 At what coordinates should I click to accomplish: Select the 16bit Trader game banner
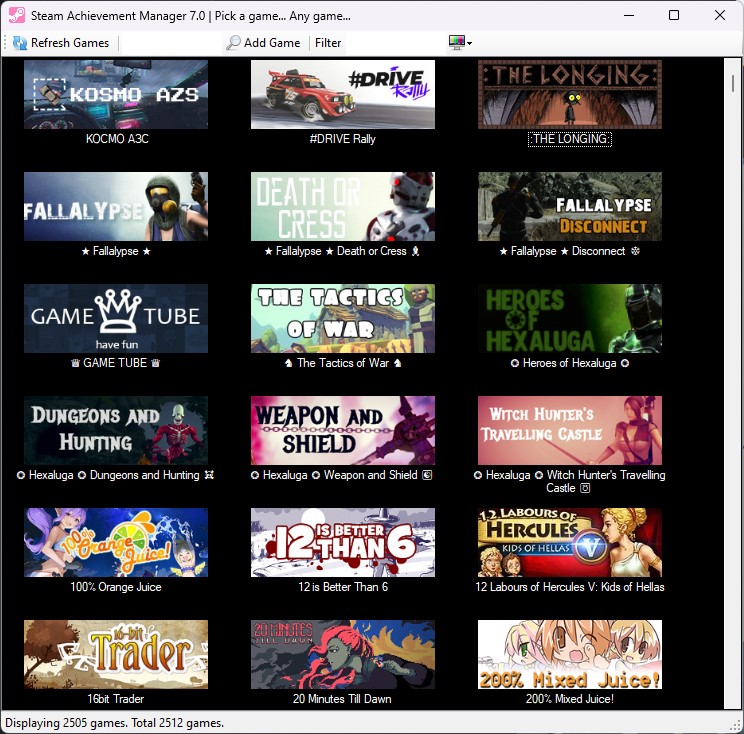(x=116, y=654)
